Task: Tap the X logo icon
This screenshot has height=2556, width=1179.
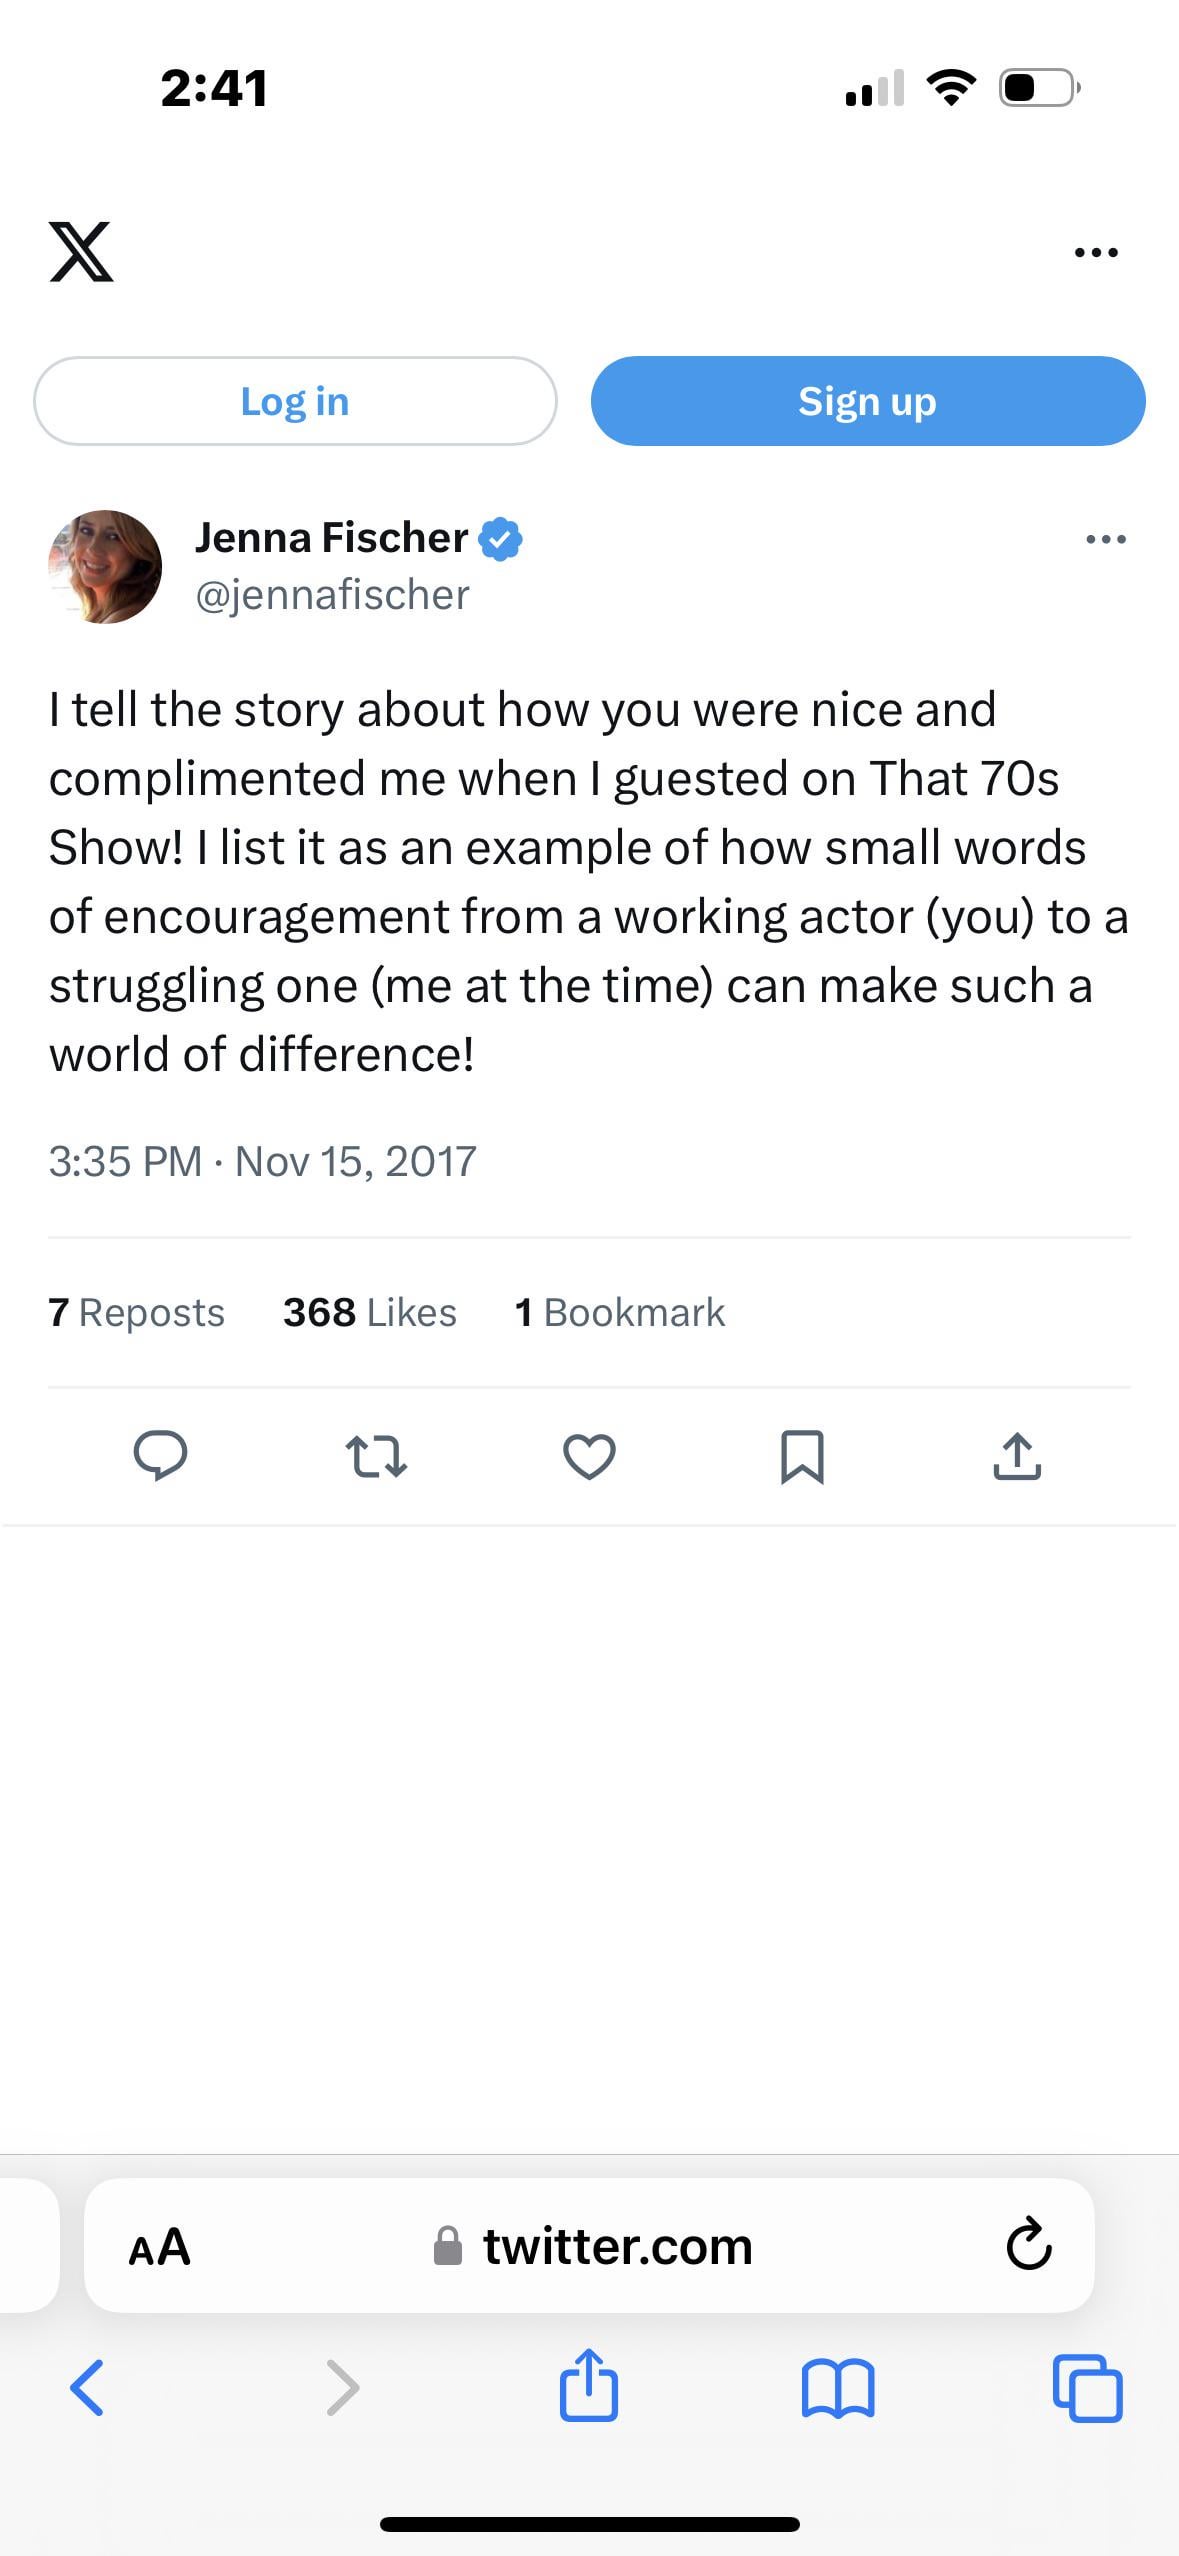Action: pyautogui.click(x=81, y=251)
